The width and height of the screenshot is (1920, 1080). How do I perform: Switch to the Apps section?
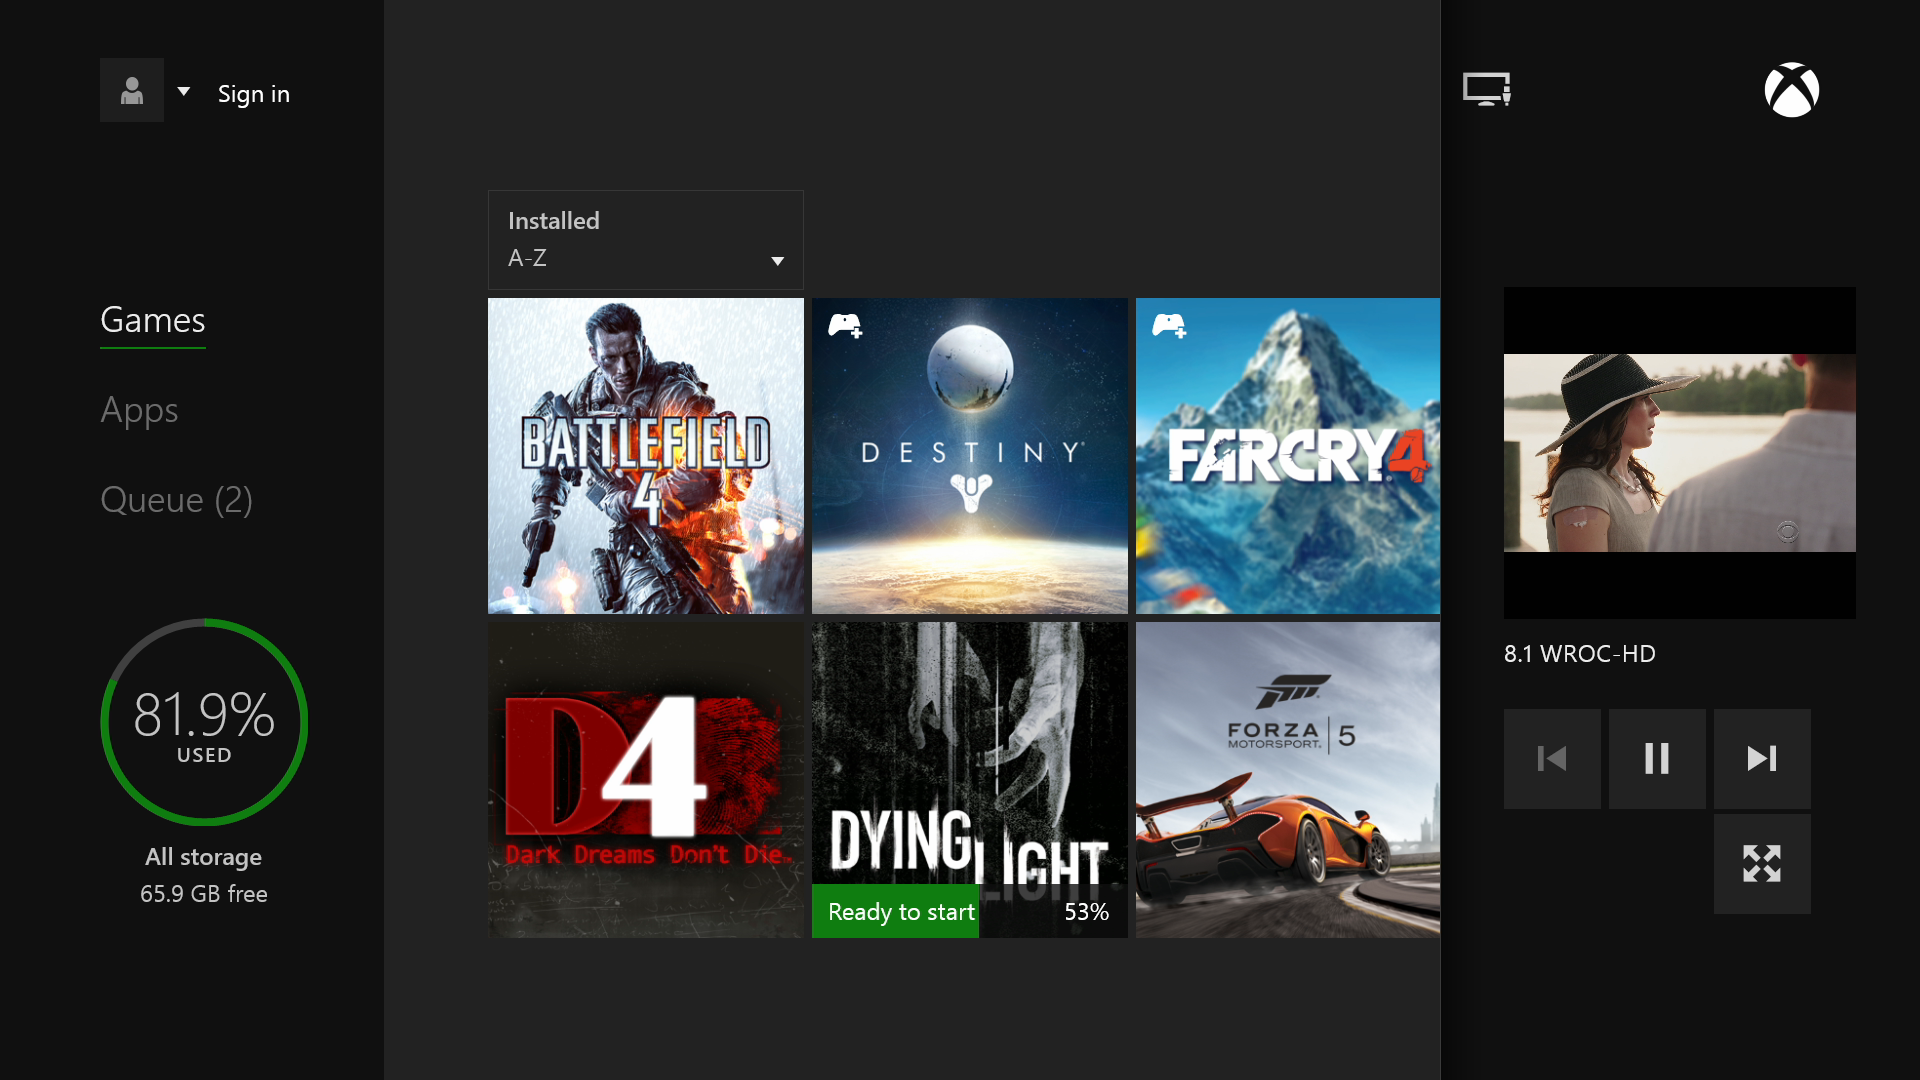point(139,410)
